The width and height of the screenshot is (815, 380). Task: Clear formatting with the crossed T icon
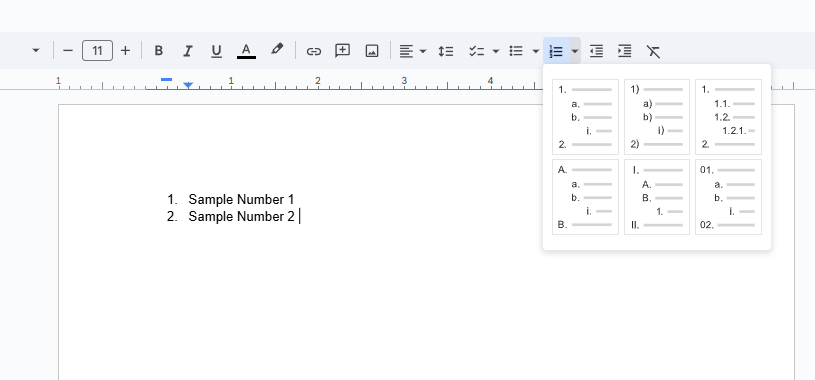[653, 51]
